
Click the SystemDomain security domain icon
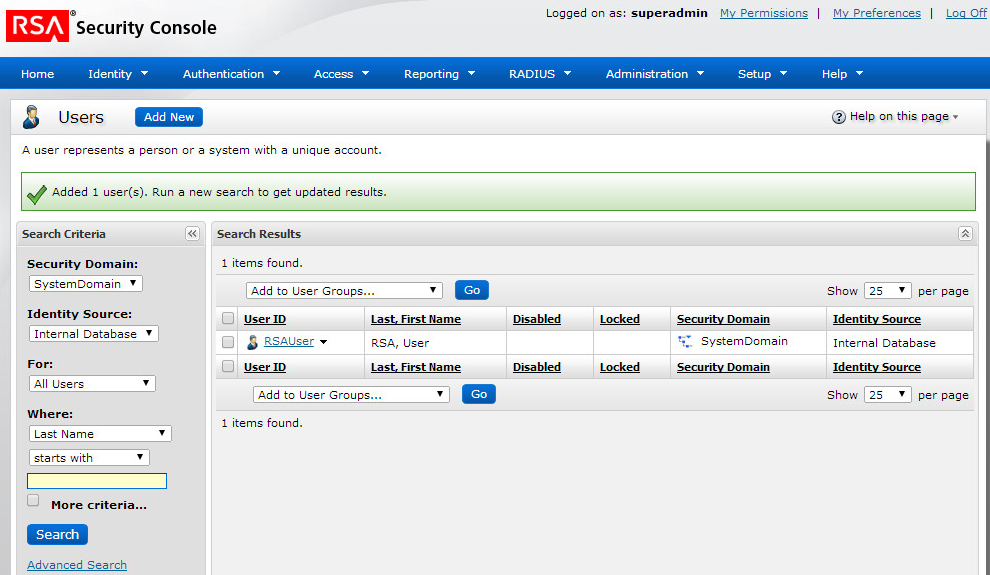[685, 342]
